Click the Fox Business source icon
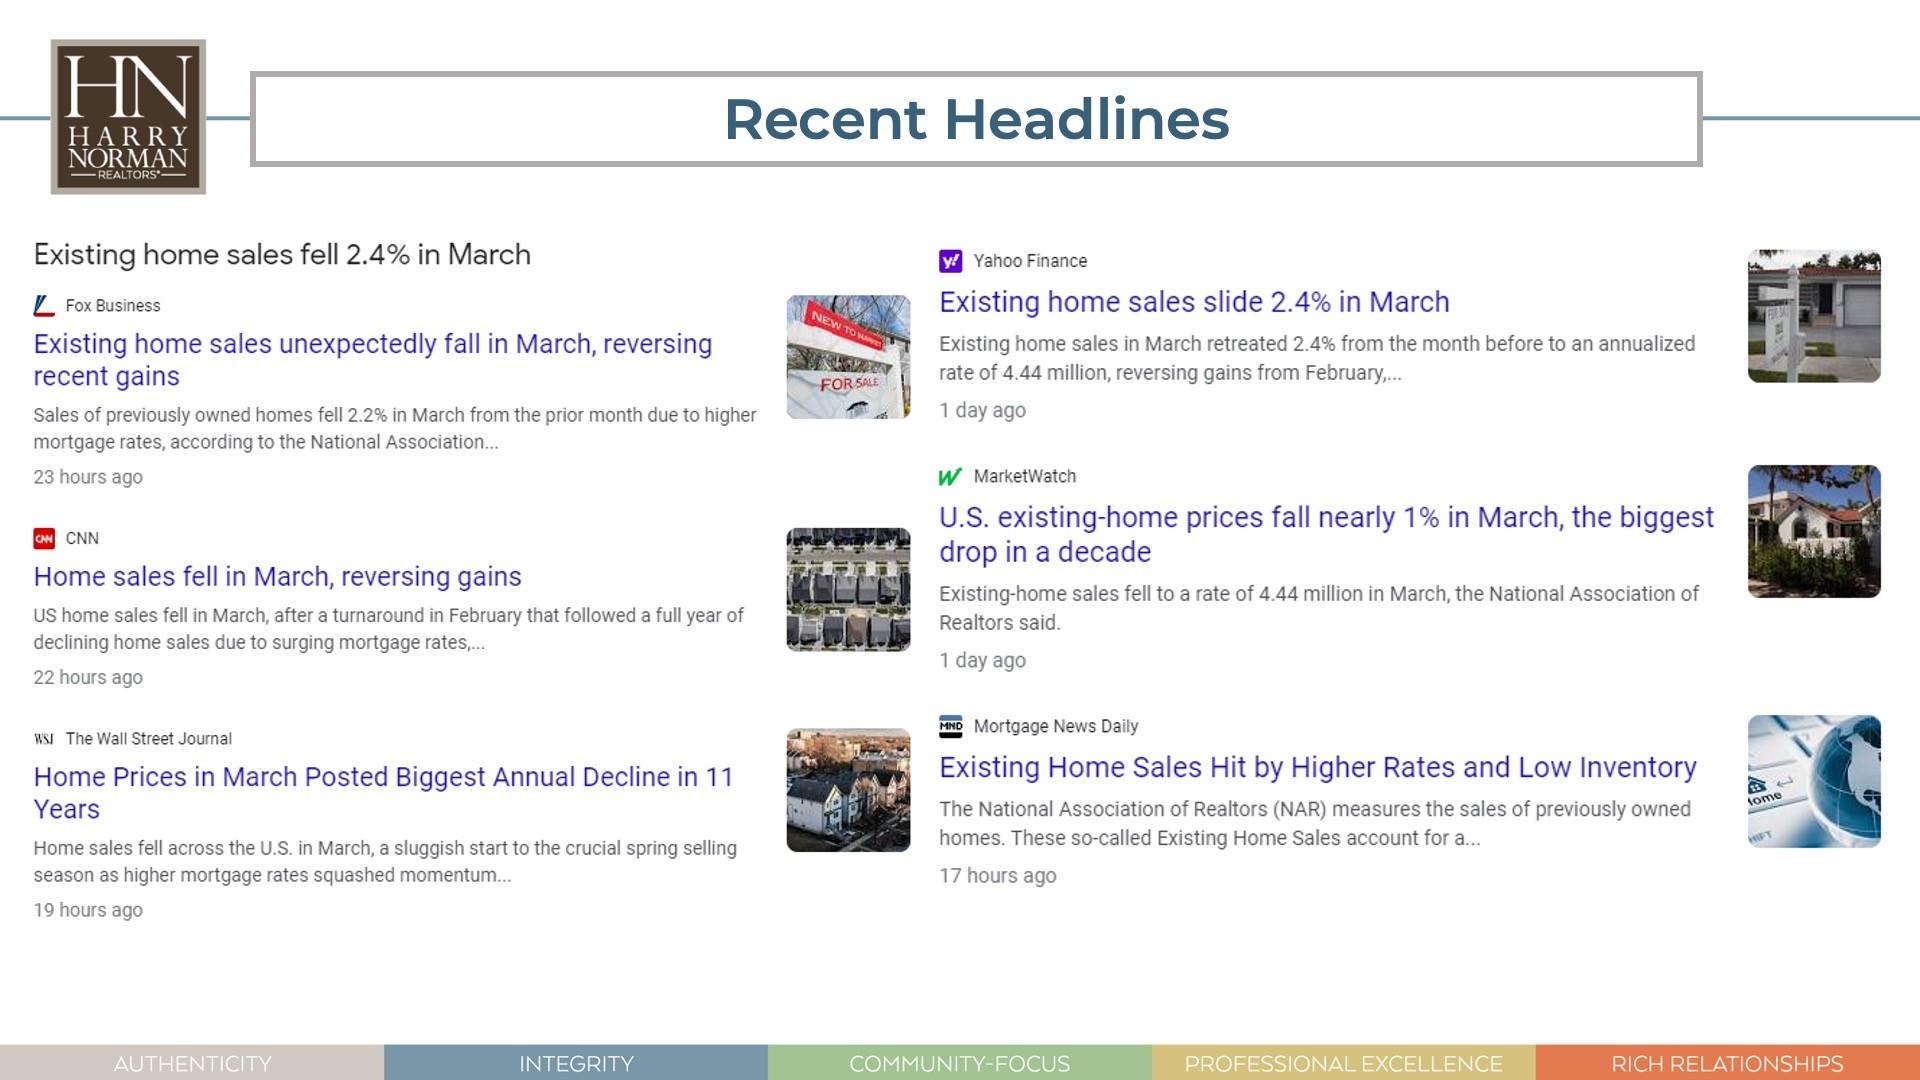The width and height of the screenshot is (1920, 1080). (43, 306)
